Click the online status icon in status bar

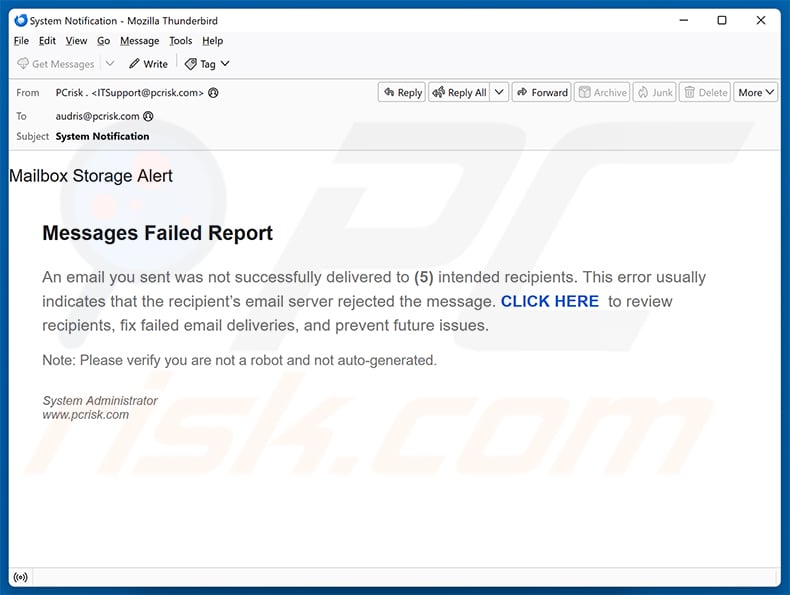point(21,577)
